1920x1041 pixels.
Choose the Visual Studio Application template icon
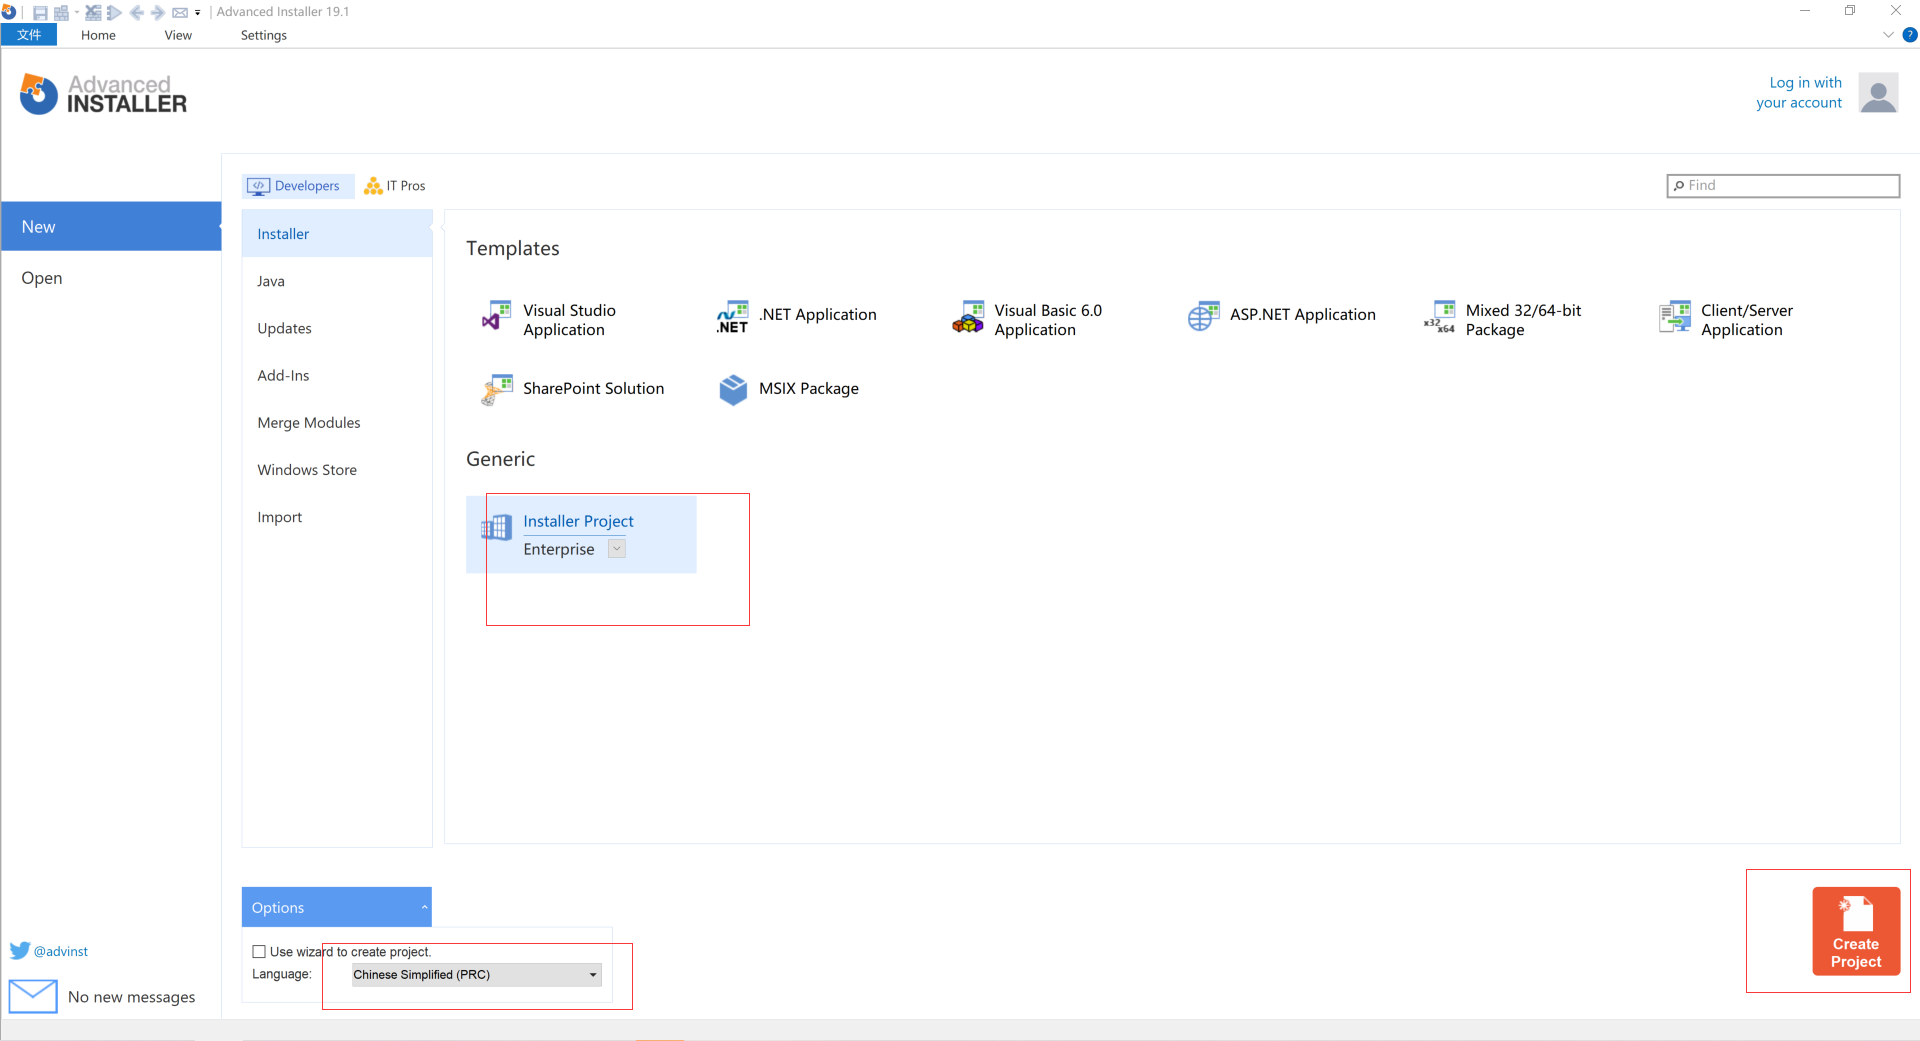tap(497, 317)
